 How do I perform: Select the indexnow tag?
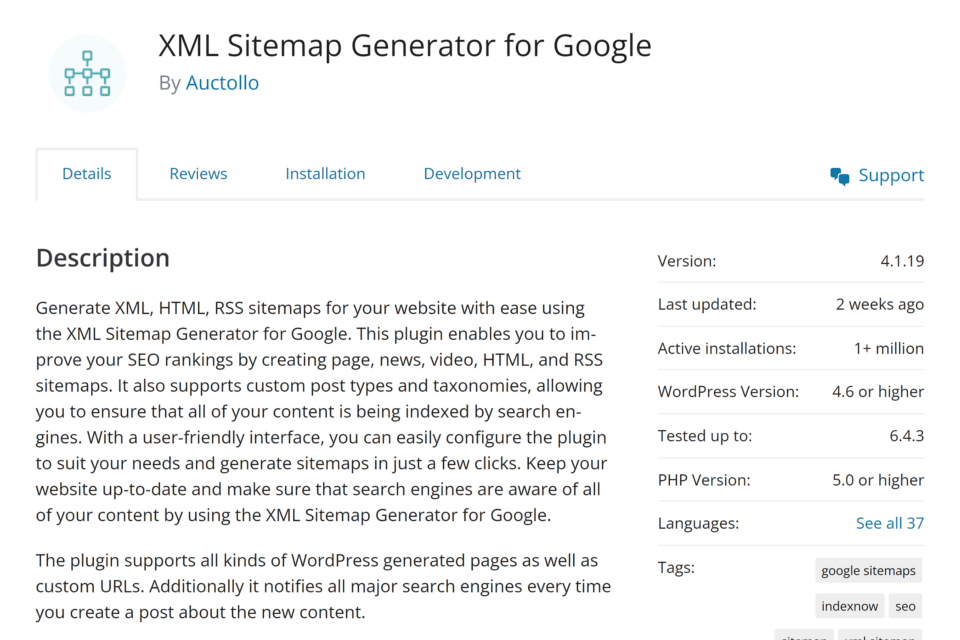[849, 606]
